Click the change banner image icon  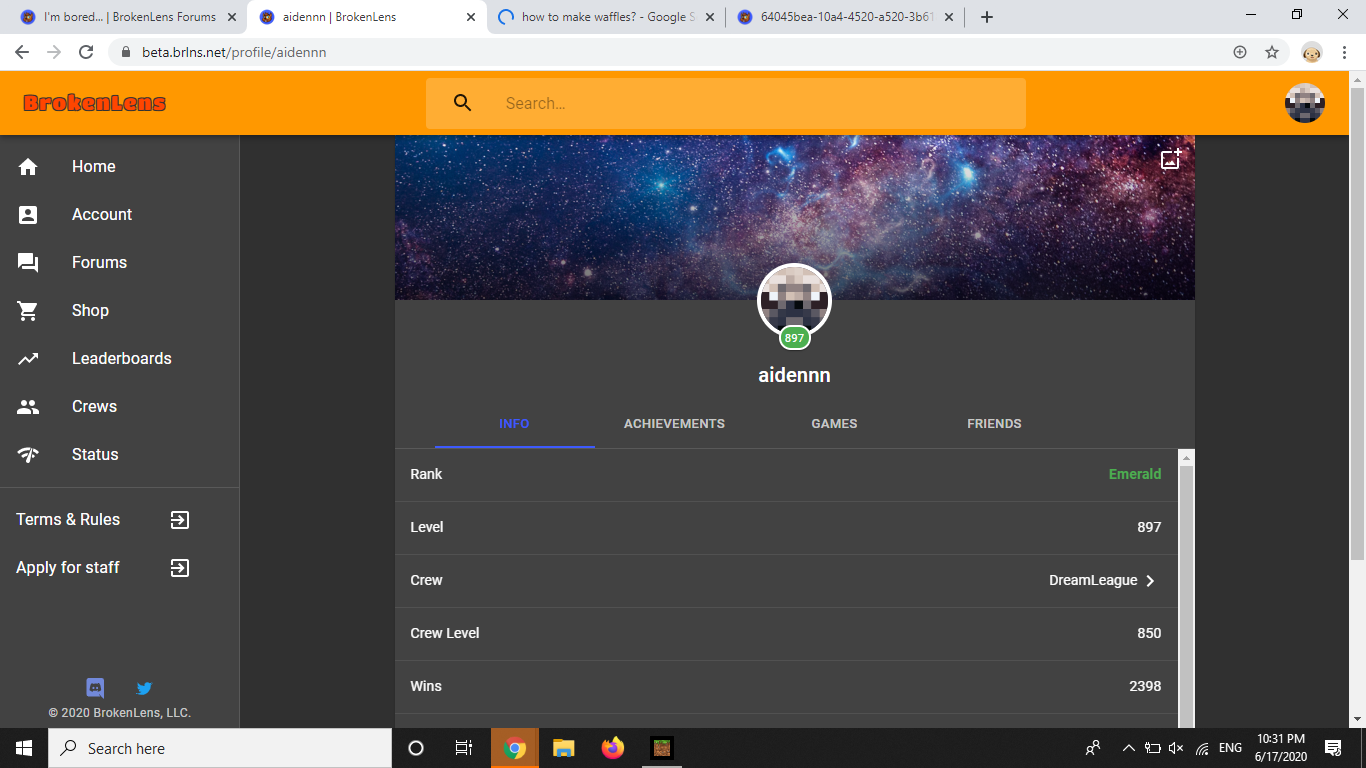(1171, 159)
